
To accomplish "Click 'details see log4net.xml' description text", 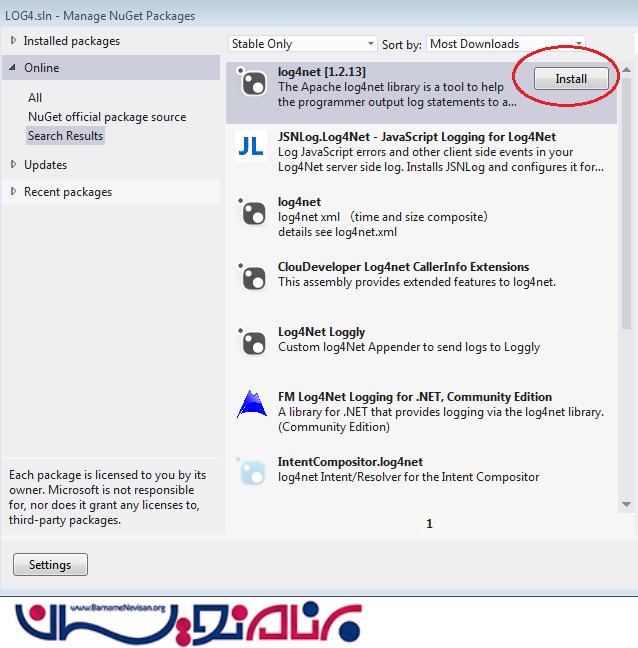I will pos(337,232).
